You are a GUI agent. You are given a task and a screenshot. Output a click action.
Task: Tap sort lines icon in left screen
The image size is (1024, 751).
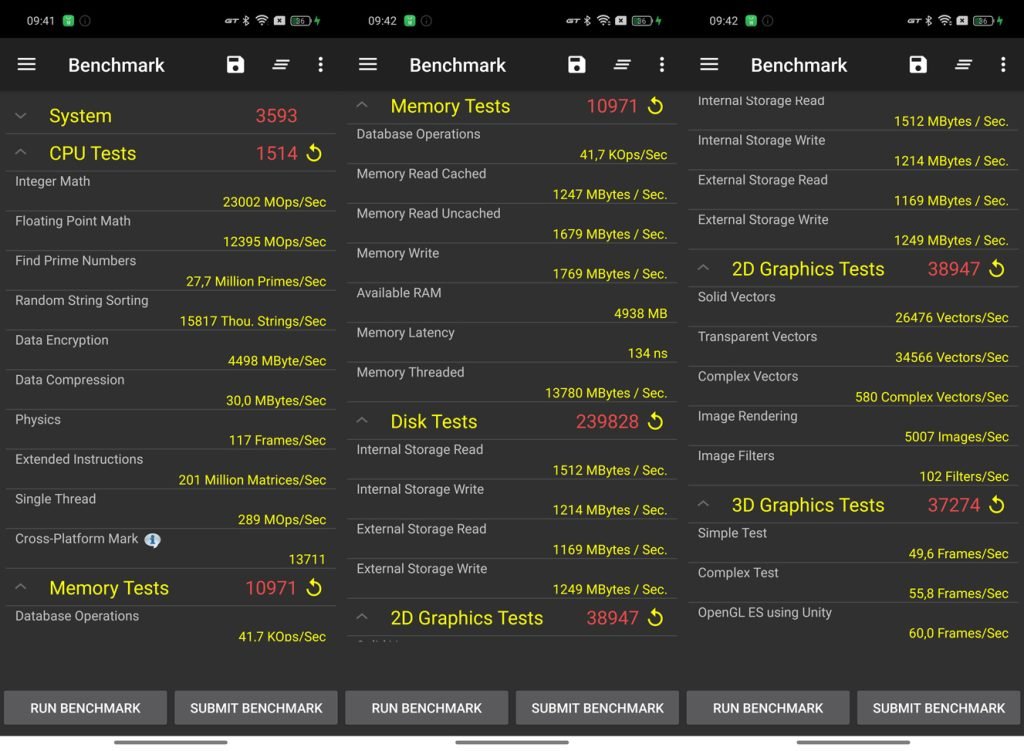coord(281,65)
